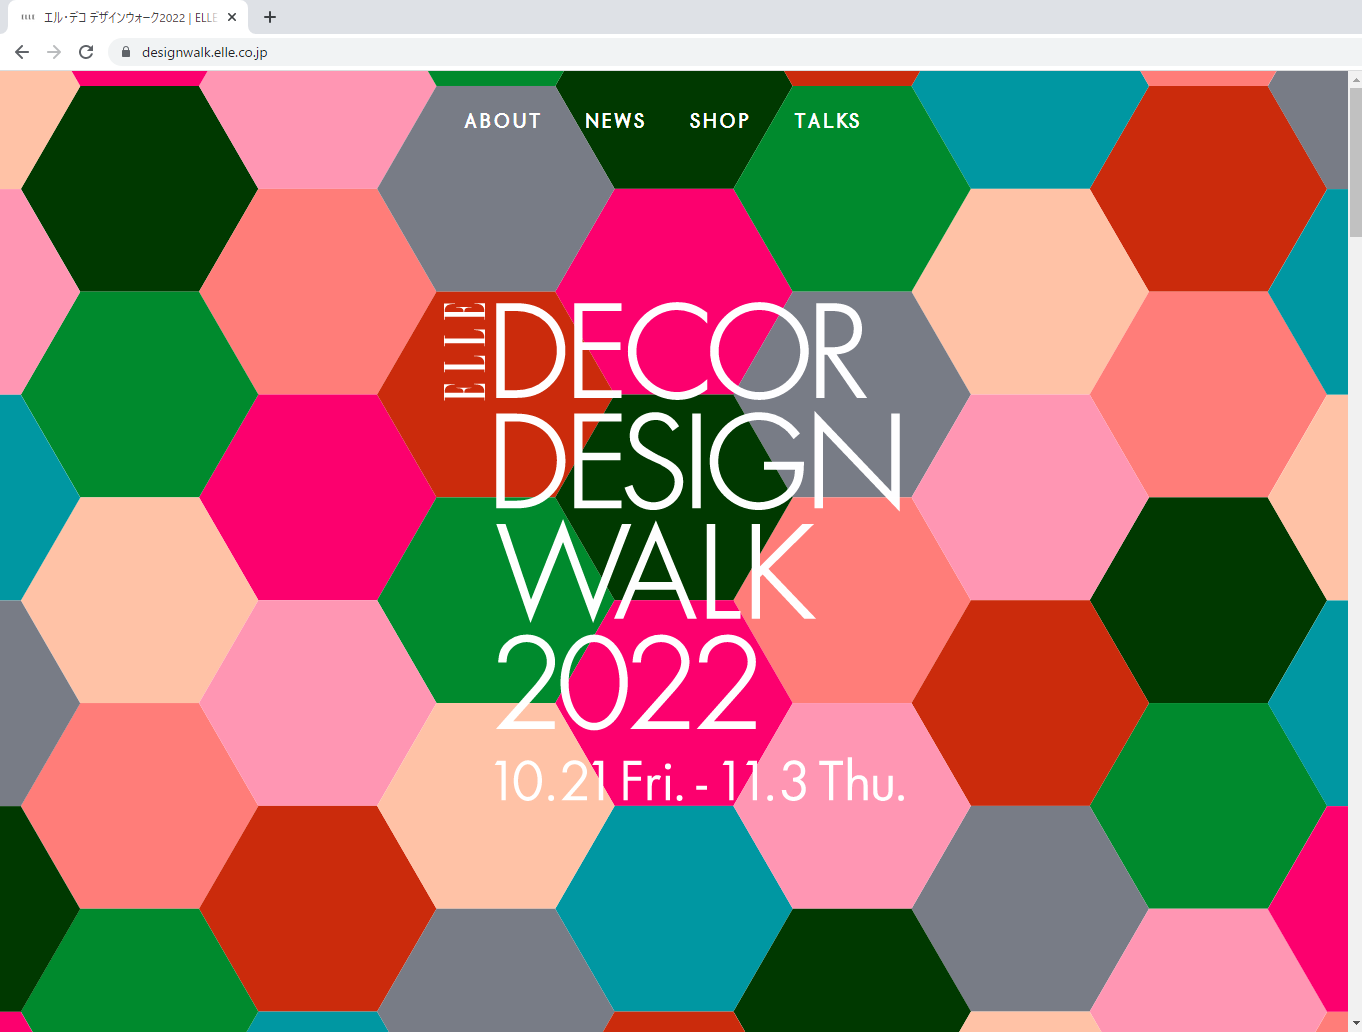
Task: Click the page scroll-down arrow
Action: [x=1355, y=1024]
